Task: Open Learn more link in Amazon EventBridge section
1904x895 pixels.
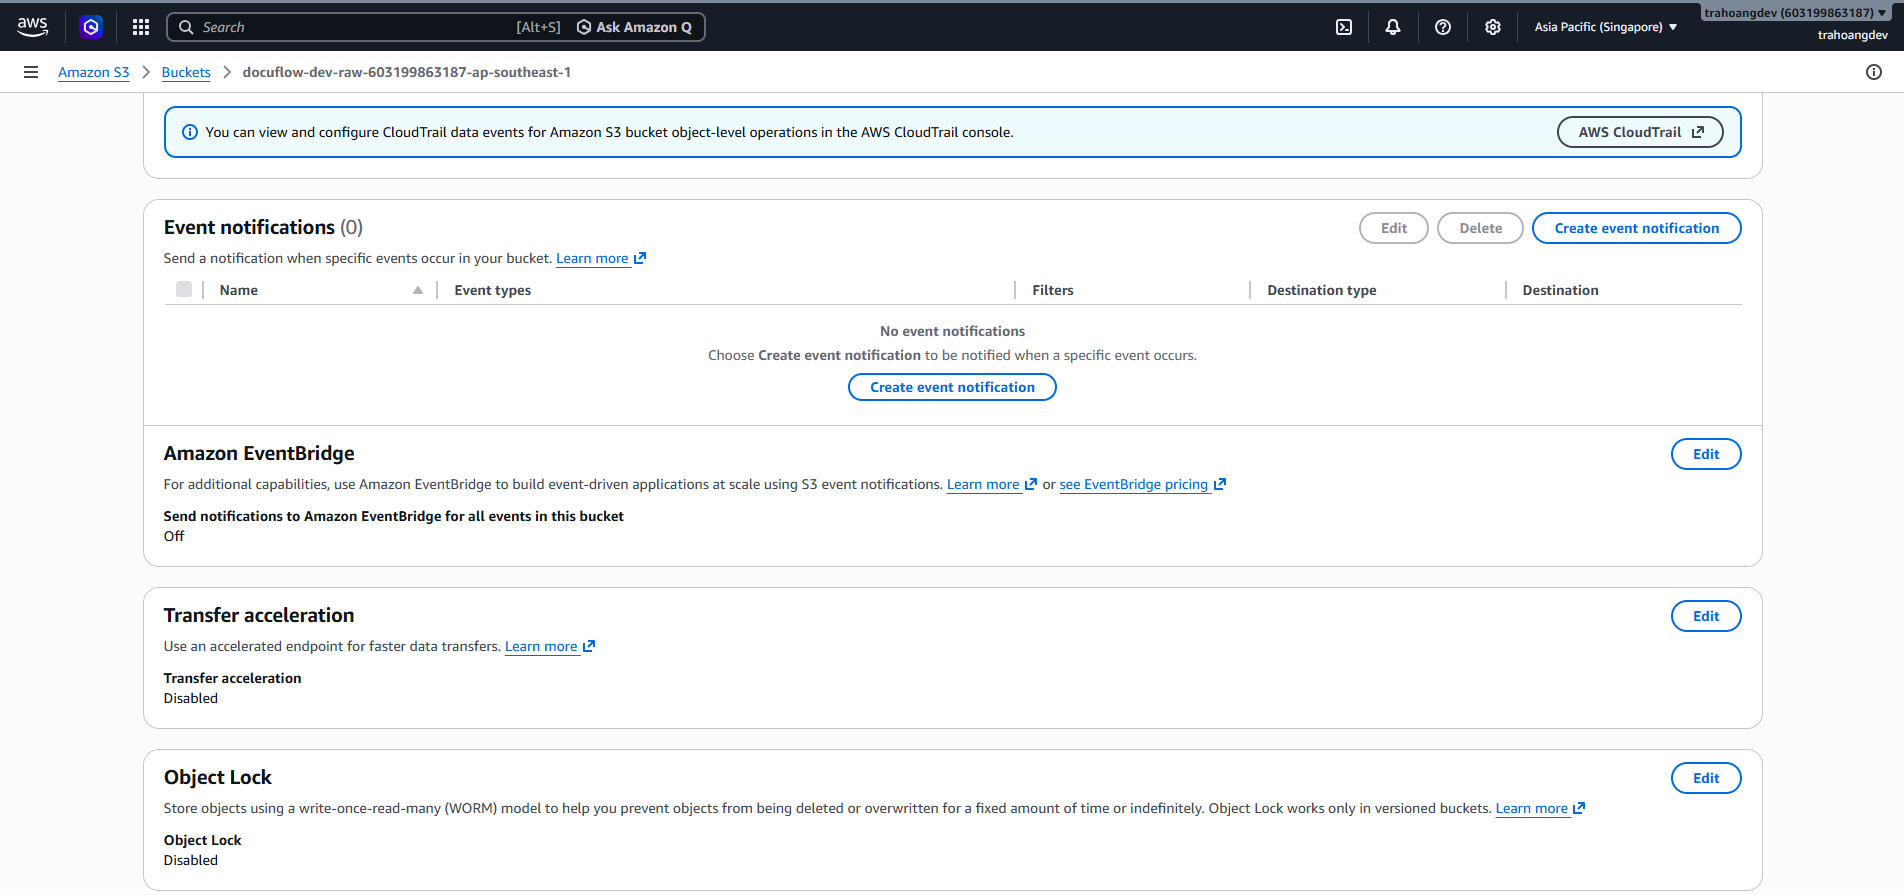Action: pyautogui.click(x=992, y=484)
